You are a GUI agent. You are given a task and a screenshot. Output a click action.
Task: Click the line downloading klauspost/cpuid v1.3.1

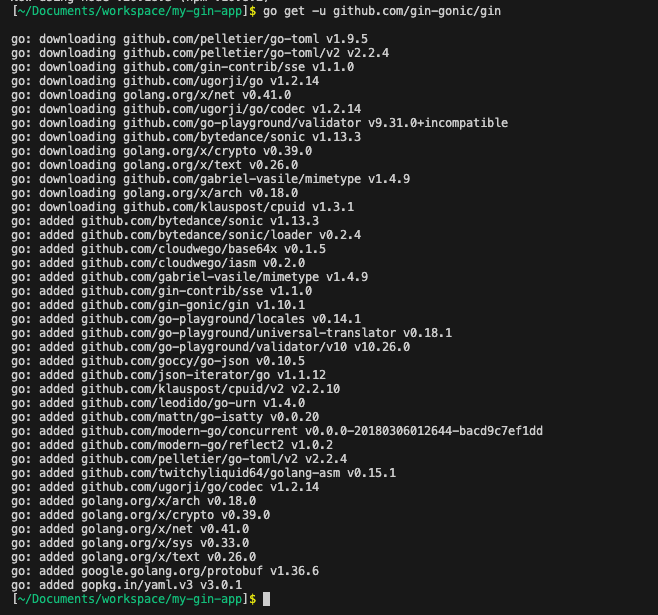(183, 207)
